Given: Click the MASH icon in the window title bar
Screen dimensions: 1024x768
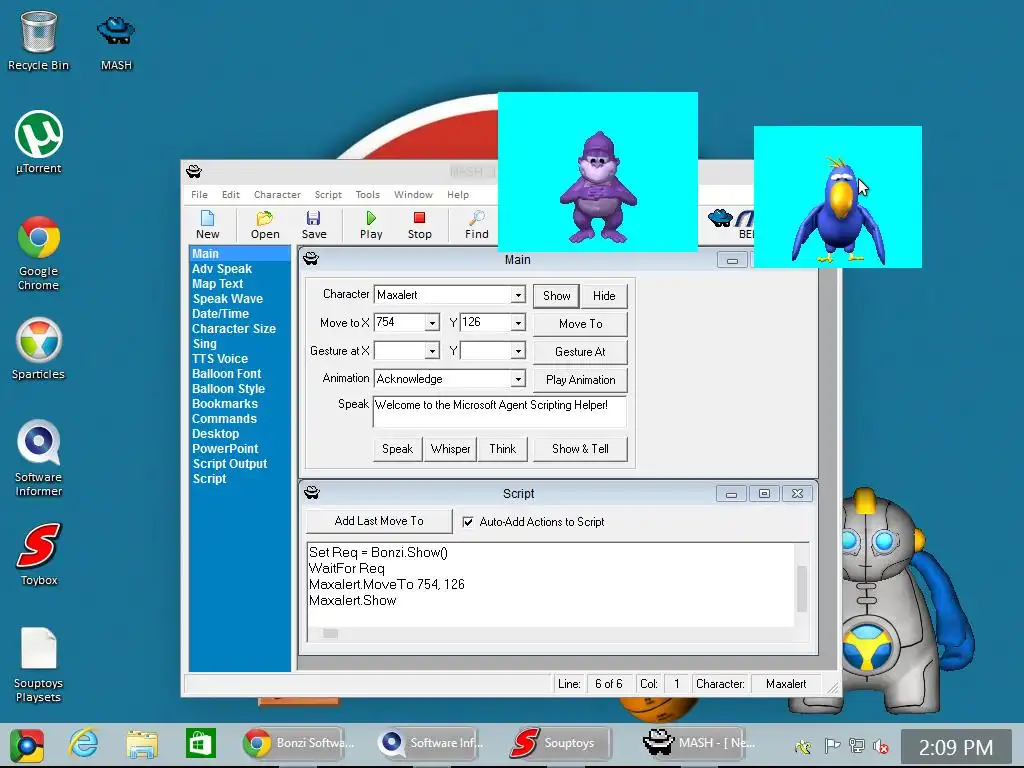Looking at the screenshot, I should (x=194, y=172).
